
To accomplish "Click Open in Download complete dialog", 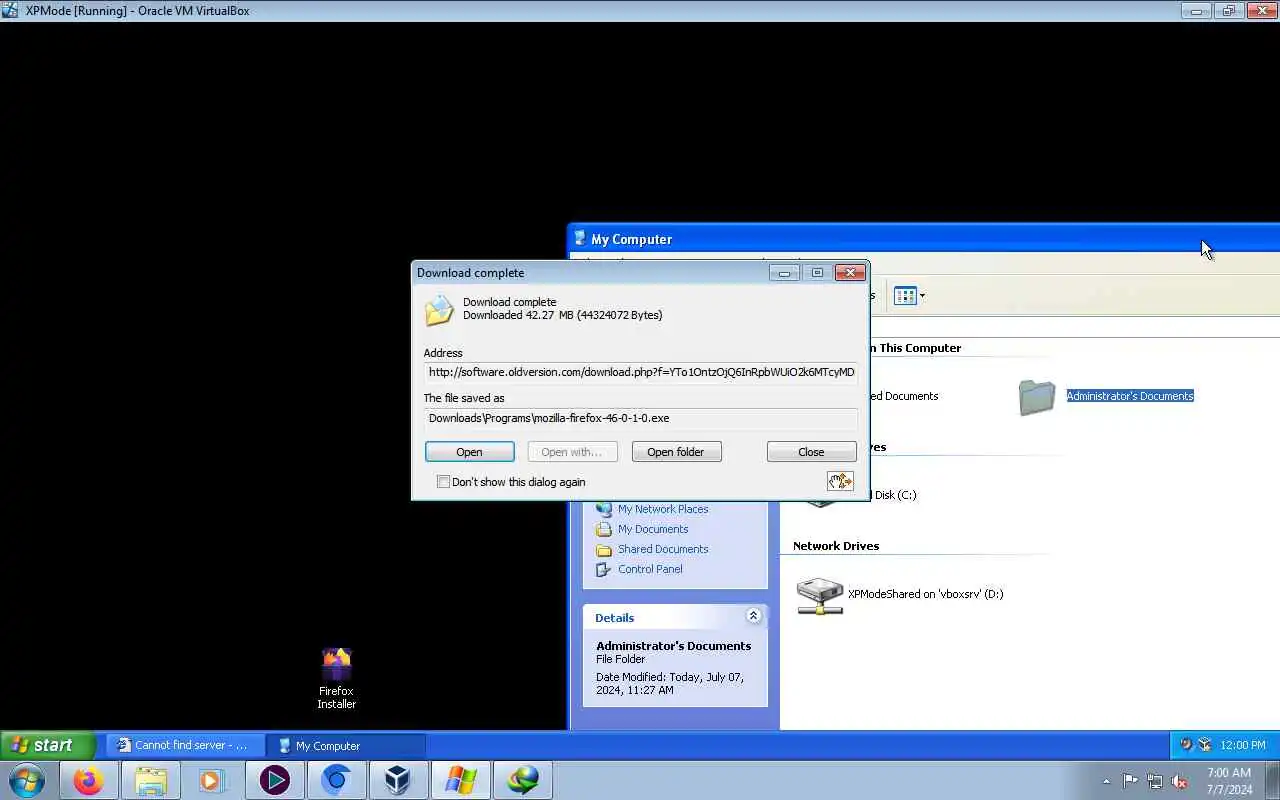I will pos(469,452).
